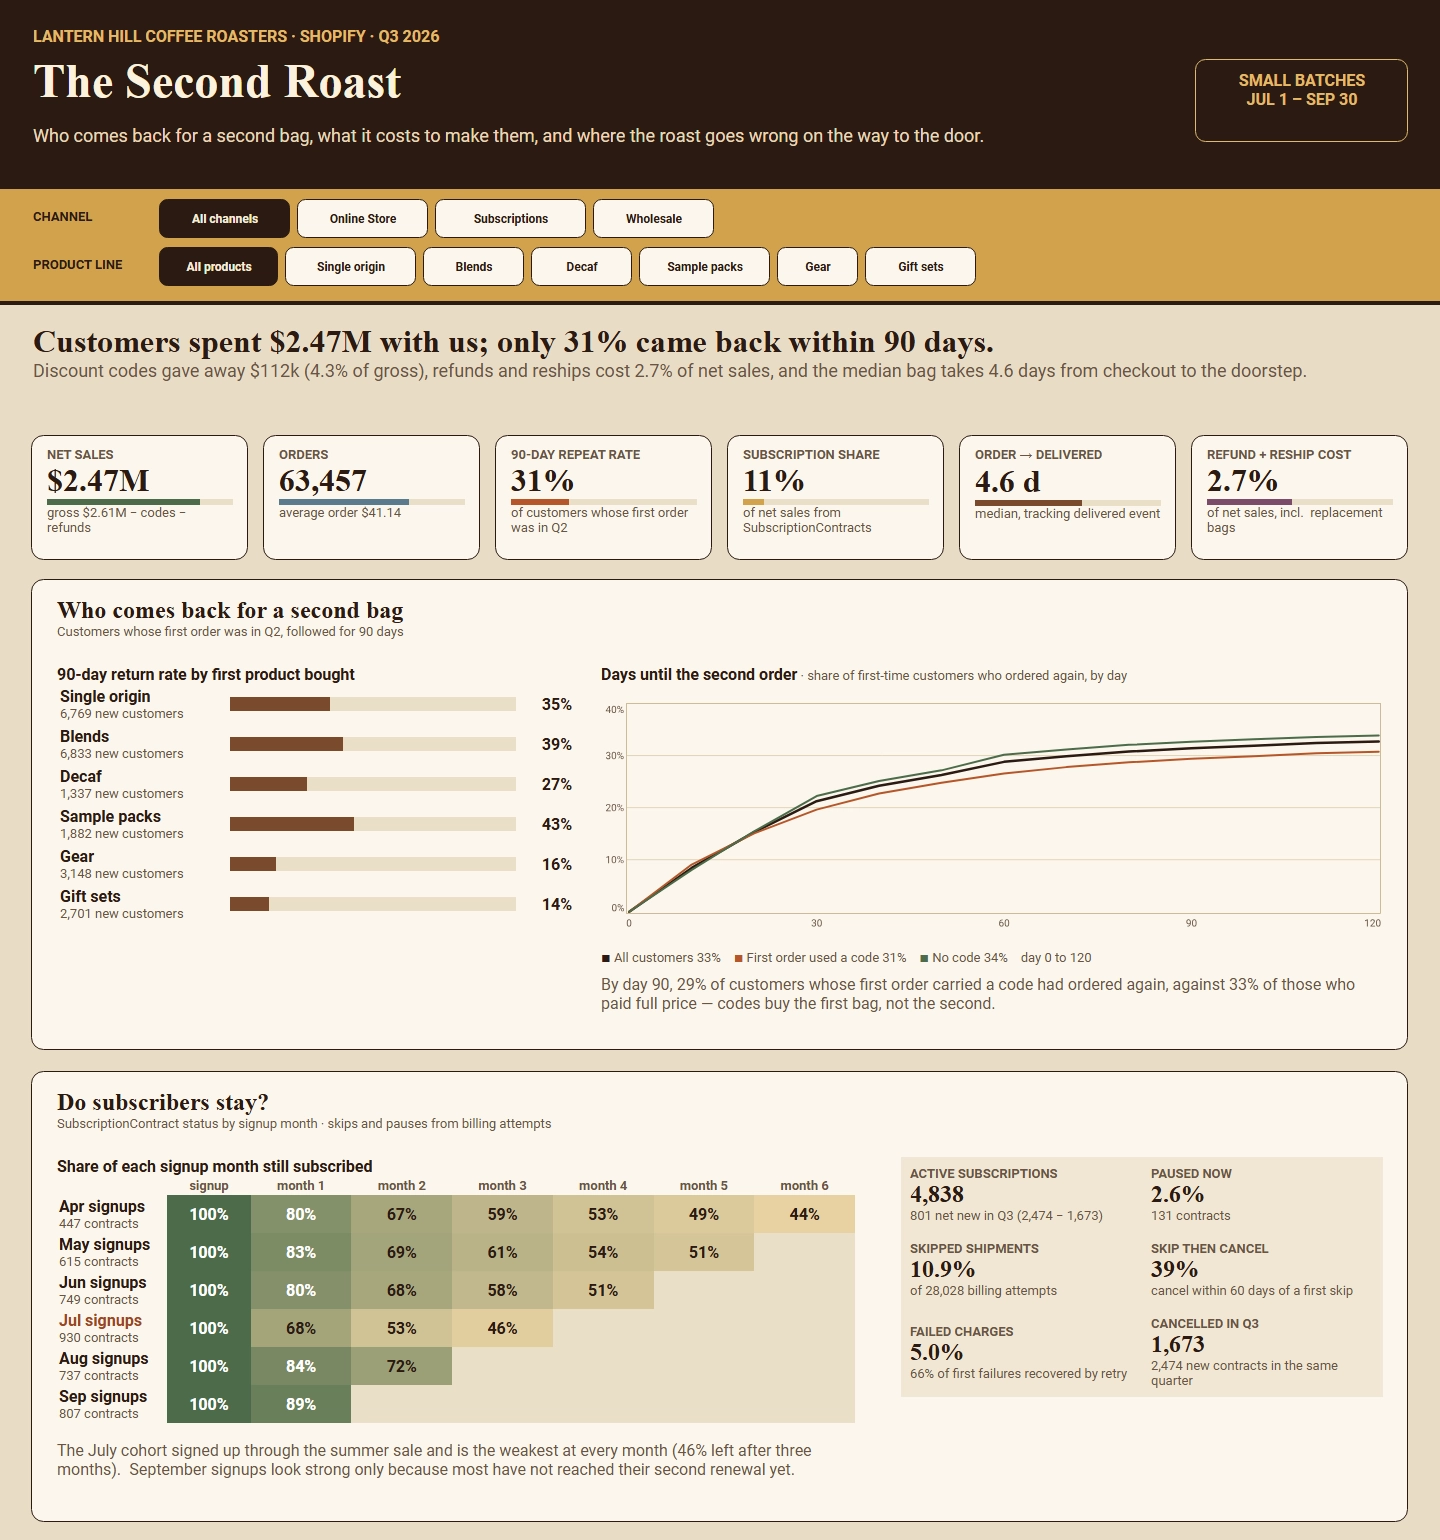Click the Order → Delivered 4.6 d card
Image resolution: width=1440 pixels, height=1540 pixels.
[x=1068, y=497]
